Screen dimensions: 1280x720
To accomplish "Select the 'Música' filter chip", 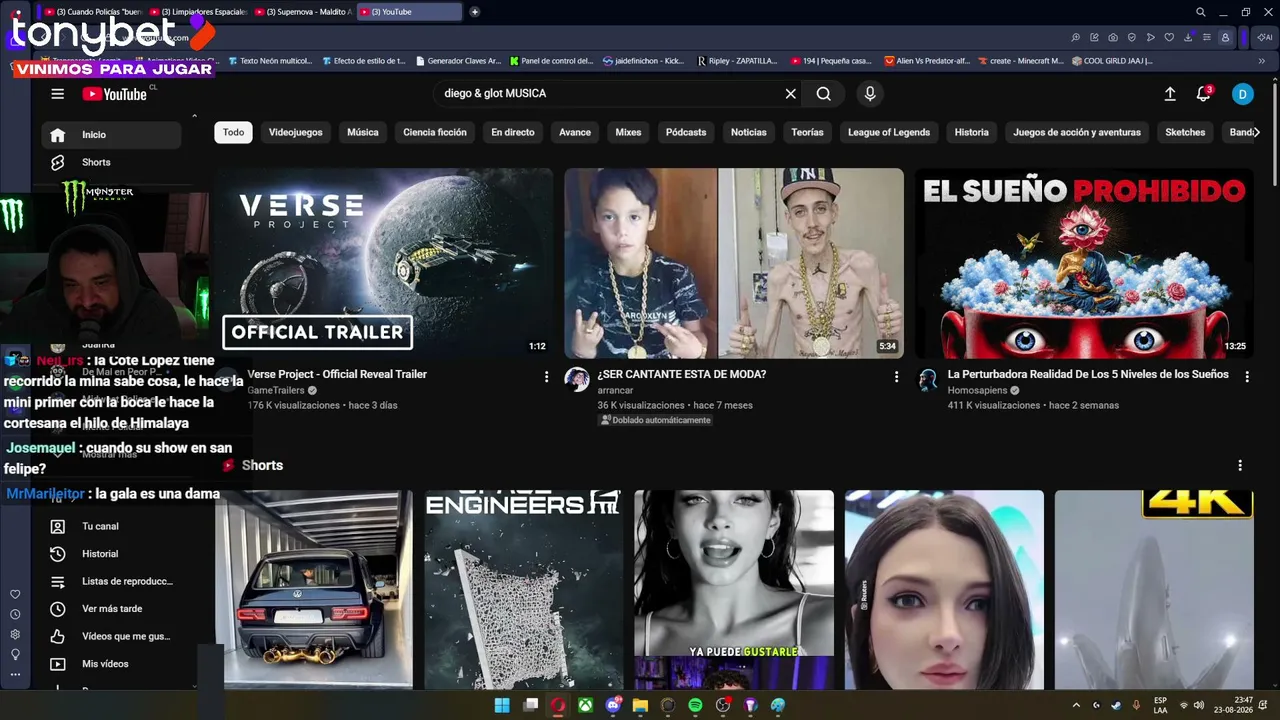I will (363, 132).
